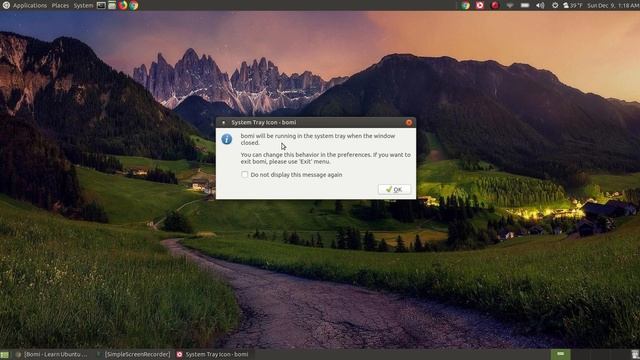
Task: Switch to SimpleScreenRecorder taskbar window
Action: click(x=134, y=354)
